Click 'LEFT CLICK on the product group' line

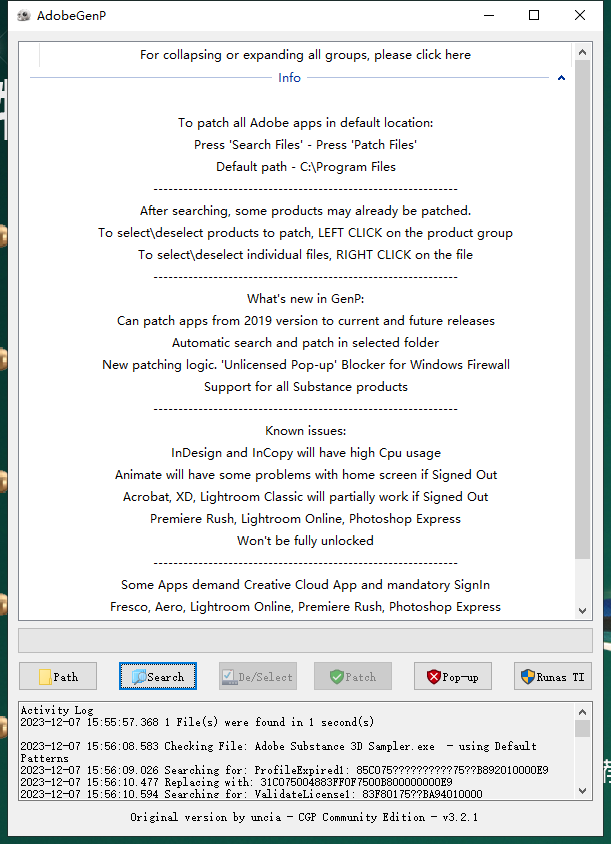click(x=305, y=233)
